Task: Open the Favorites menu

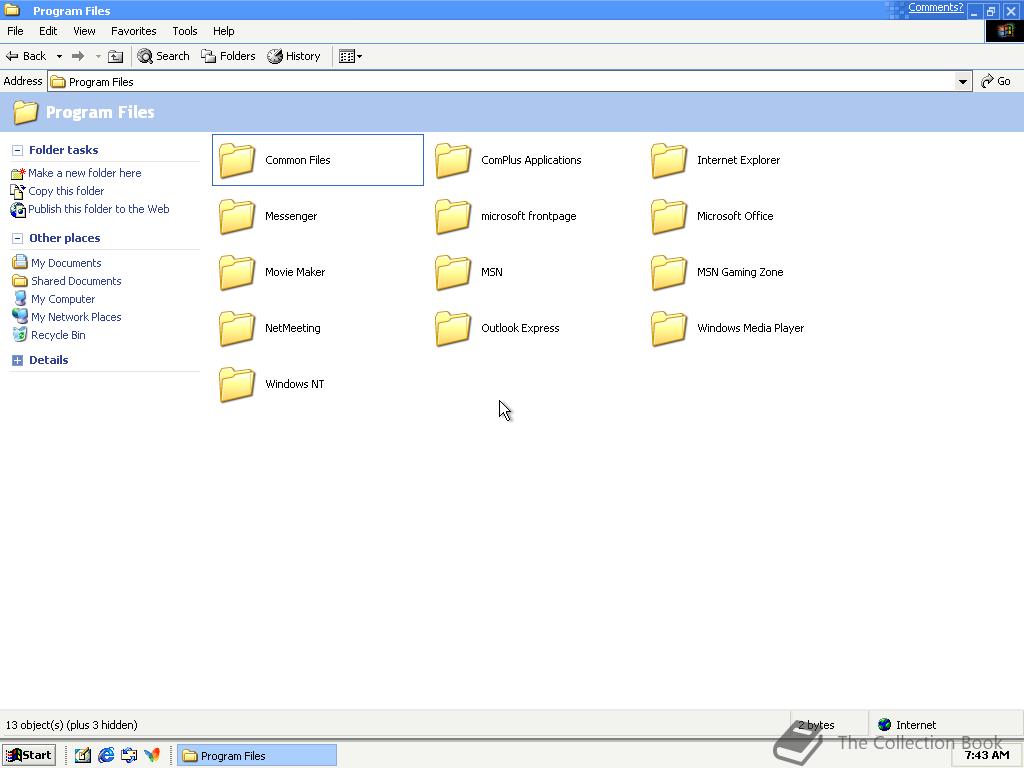Action: pos(134,31)
